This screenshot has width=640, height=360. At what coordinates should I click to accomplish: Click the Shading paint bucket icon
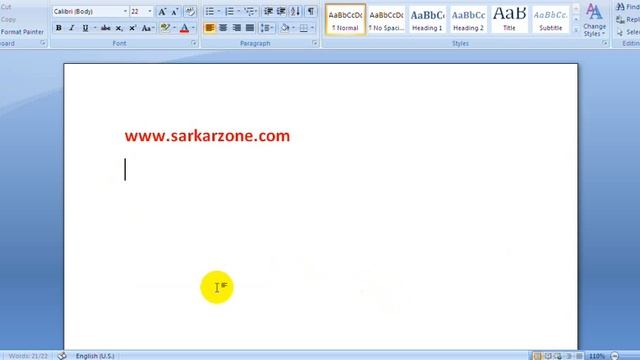point(285,28)
